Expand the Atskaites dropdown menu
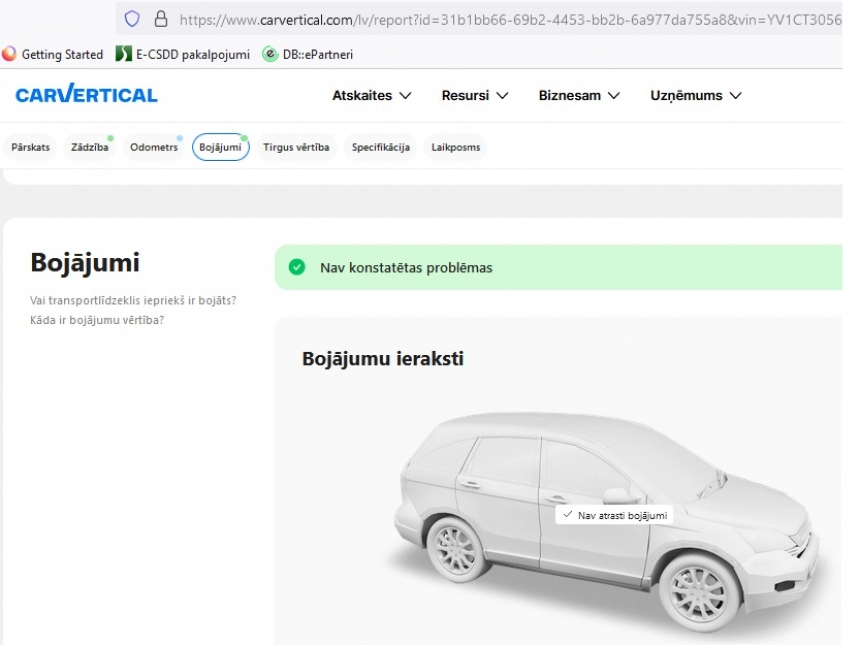Viewport: 860px width, 645px height. [371, 95]
